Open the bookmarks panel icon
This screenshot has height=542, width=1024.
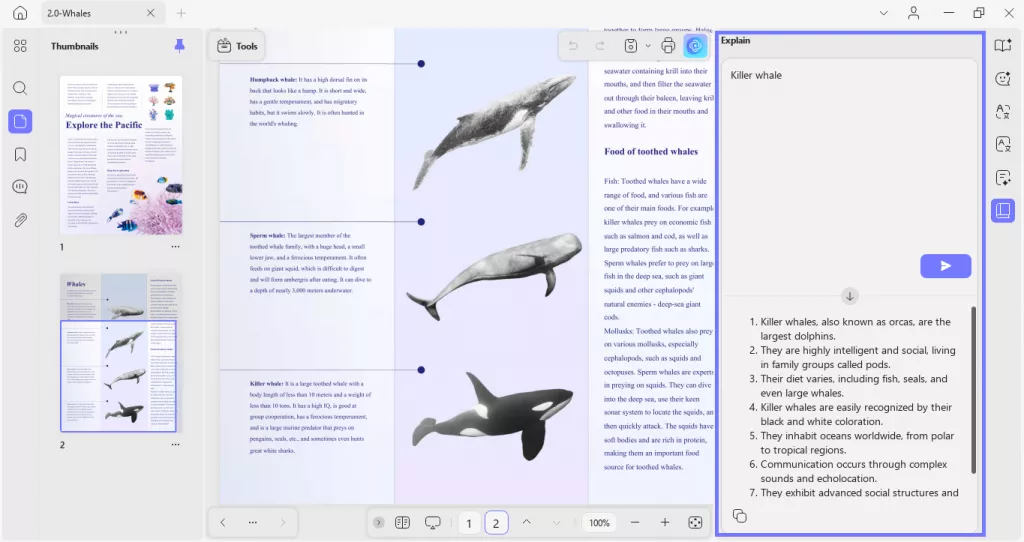click(x=20, y=154)
